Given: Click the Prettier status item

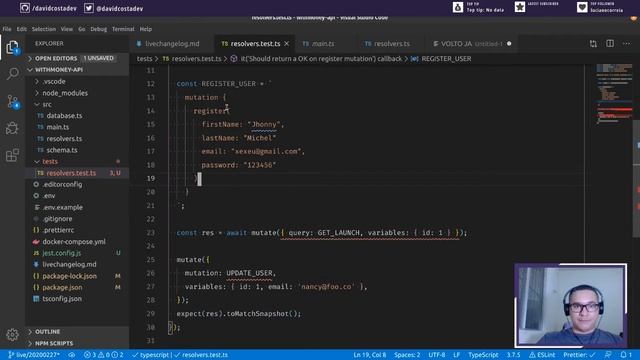Looking at the screenshot, I should click(x=579, y=355).
